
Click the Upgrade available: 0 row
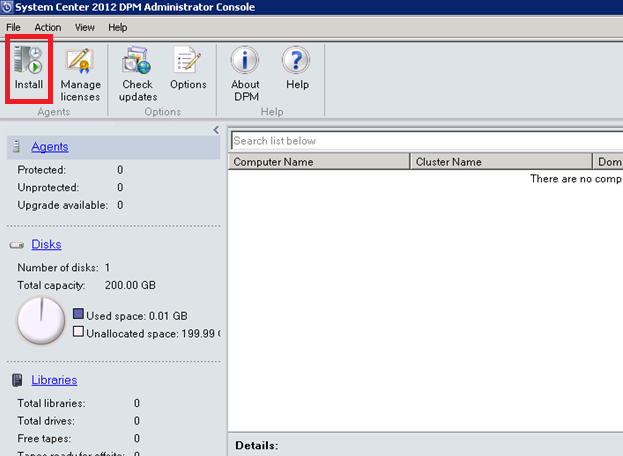click(70, 205)
